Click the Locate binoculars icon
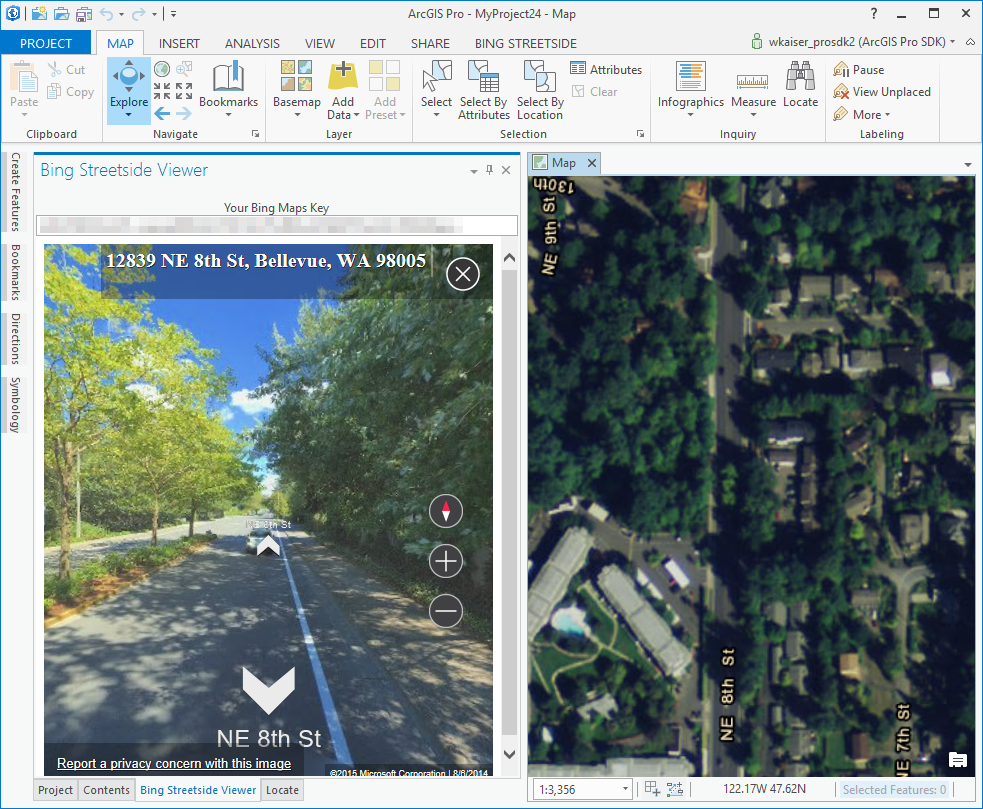The width and height of the screenshot is (983, 809). tap(801, 83)
